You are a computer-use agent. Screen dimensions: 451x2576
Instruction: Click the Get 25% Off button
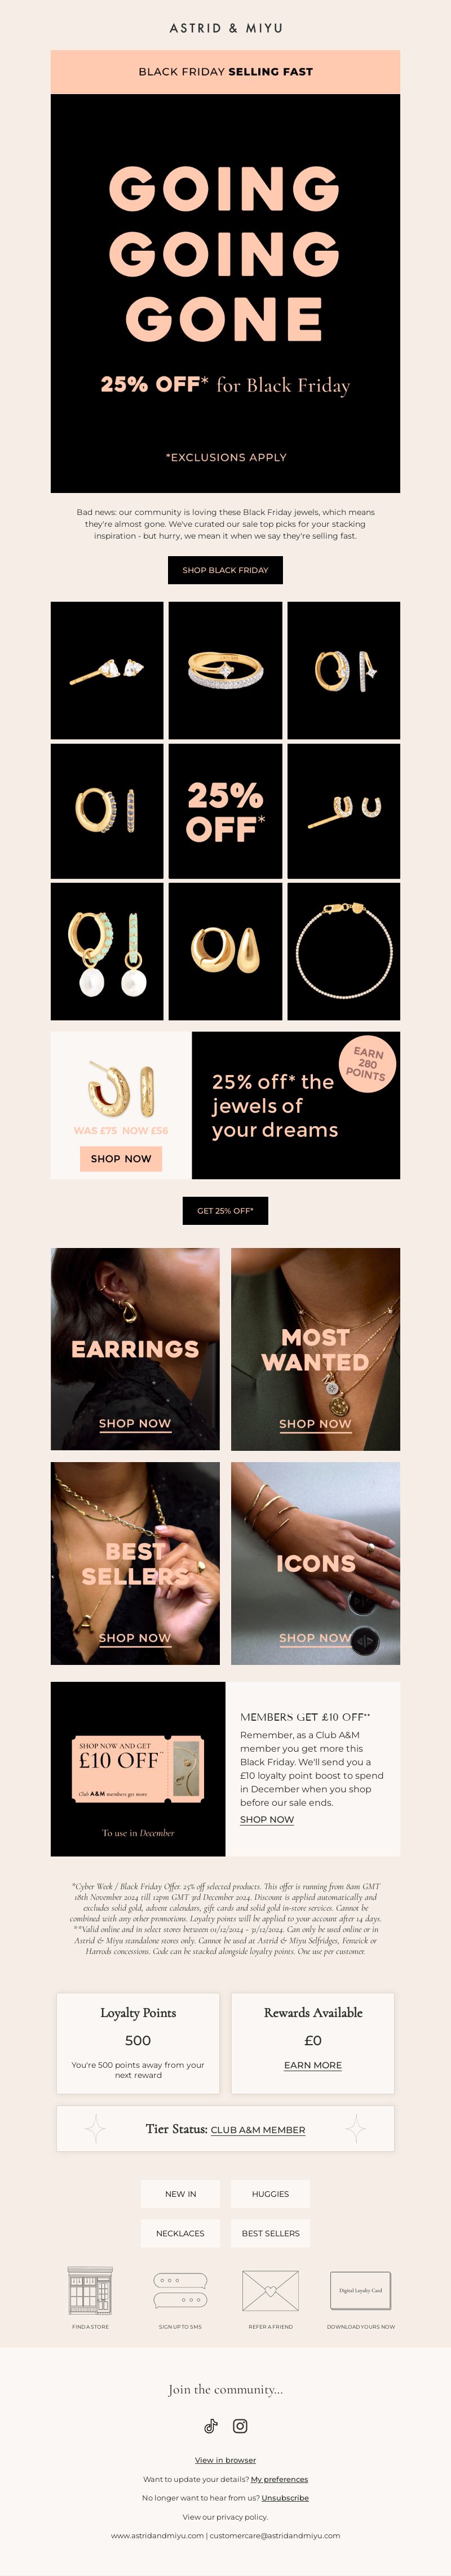(x=225, y=1210)
